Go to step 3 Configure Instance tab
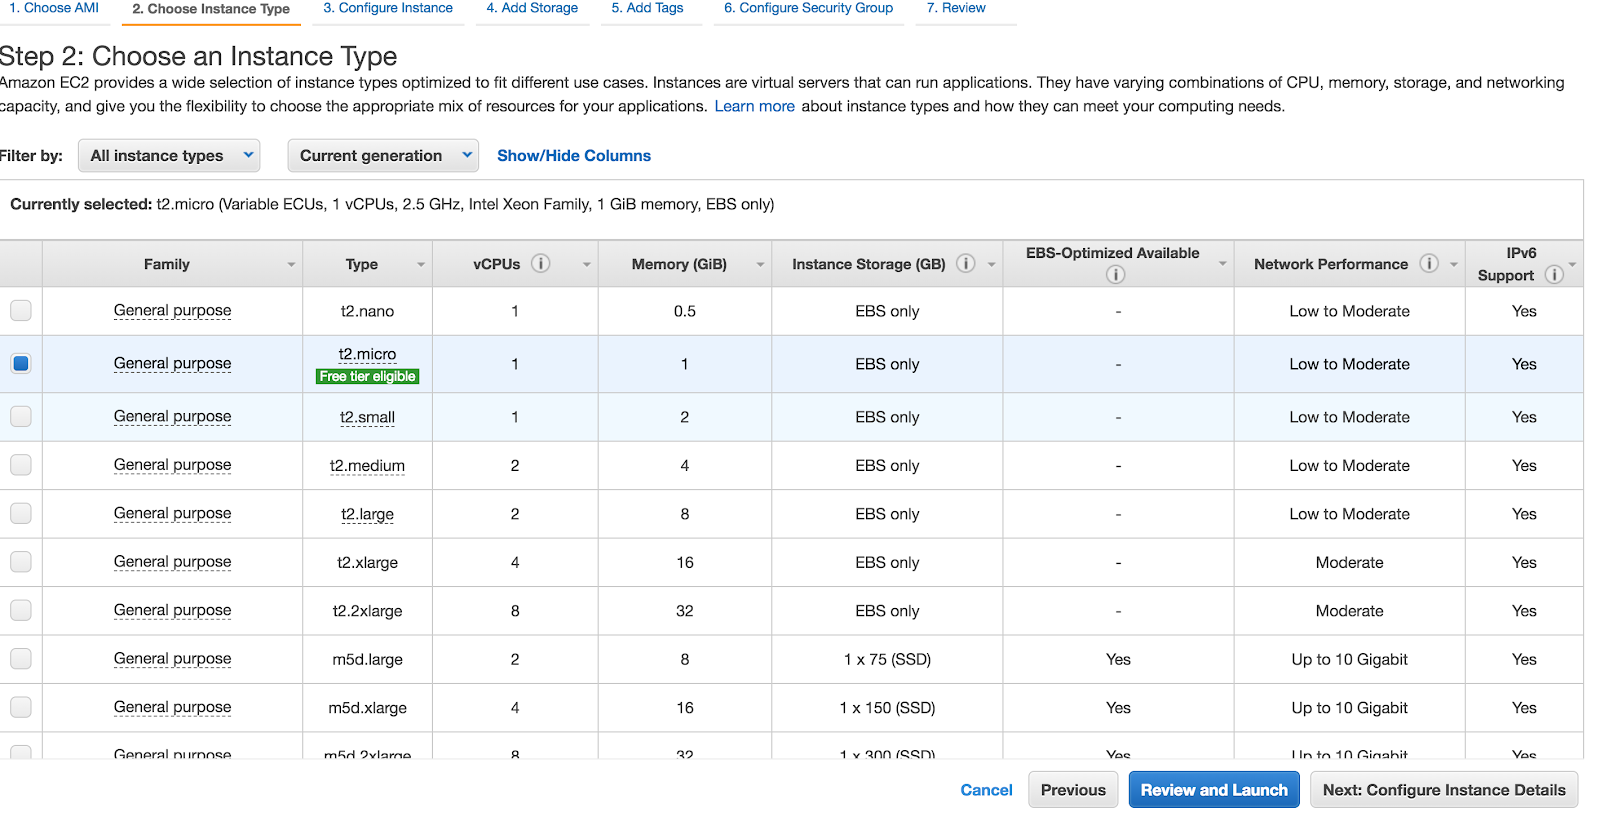This screenshot has width=1600, height=817. coord(388,8)
